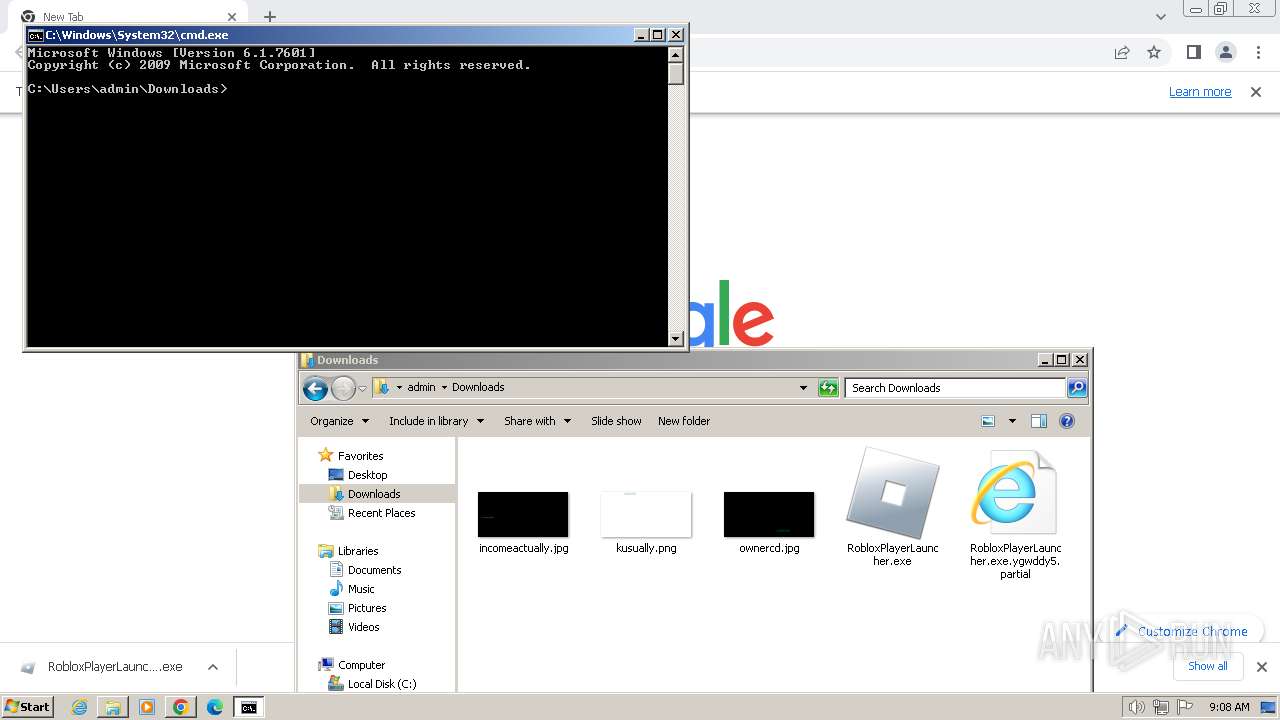Click the search magnifier in Downloads window
This screenshot has width=1280, height=720.
point(1077,388)
